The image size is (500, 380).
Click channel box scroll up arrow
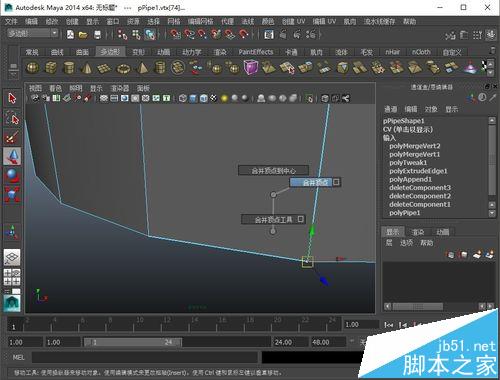tap(492, 120)
